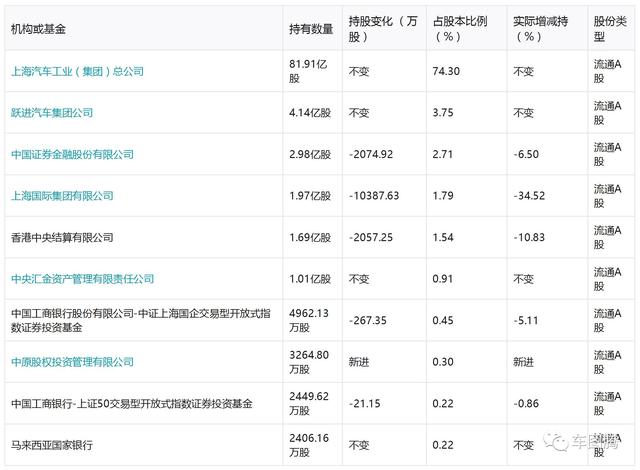The height and width of the screenshot is (470, 640).
Task: Open the 上海国际集团有限公司 link
Action: tap(62, 196)
